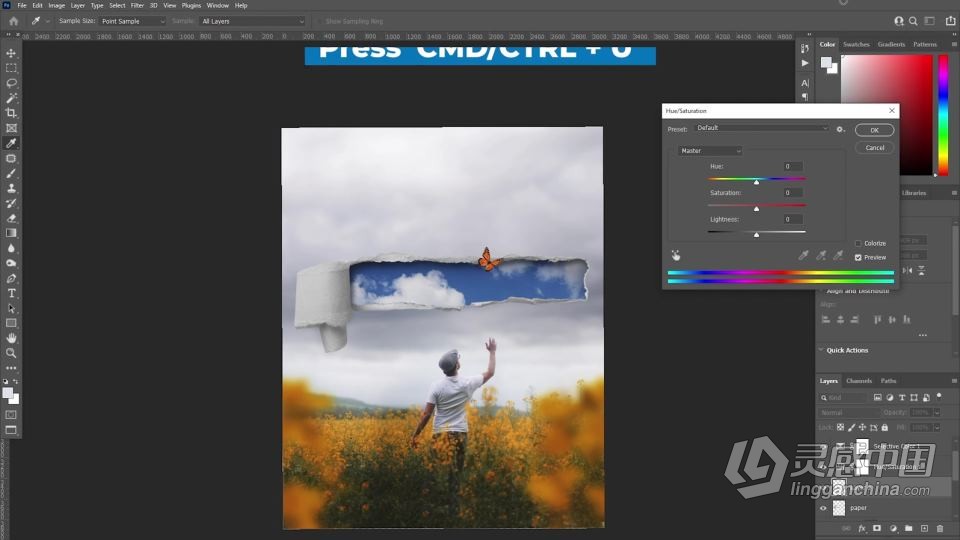This screenshot has height=540, width=960.
Task: Open the layer blend mode Normal dropdown
Action: [849, 413]
